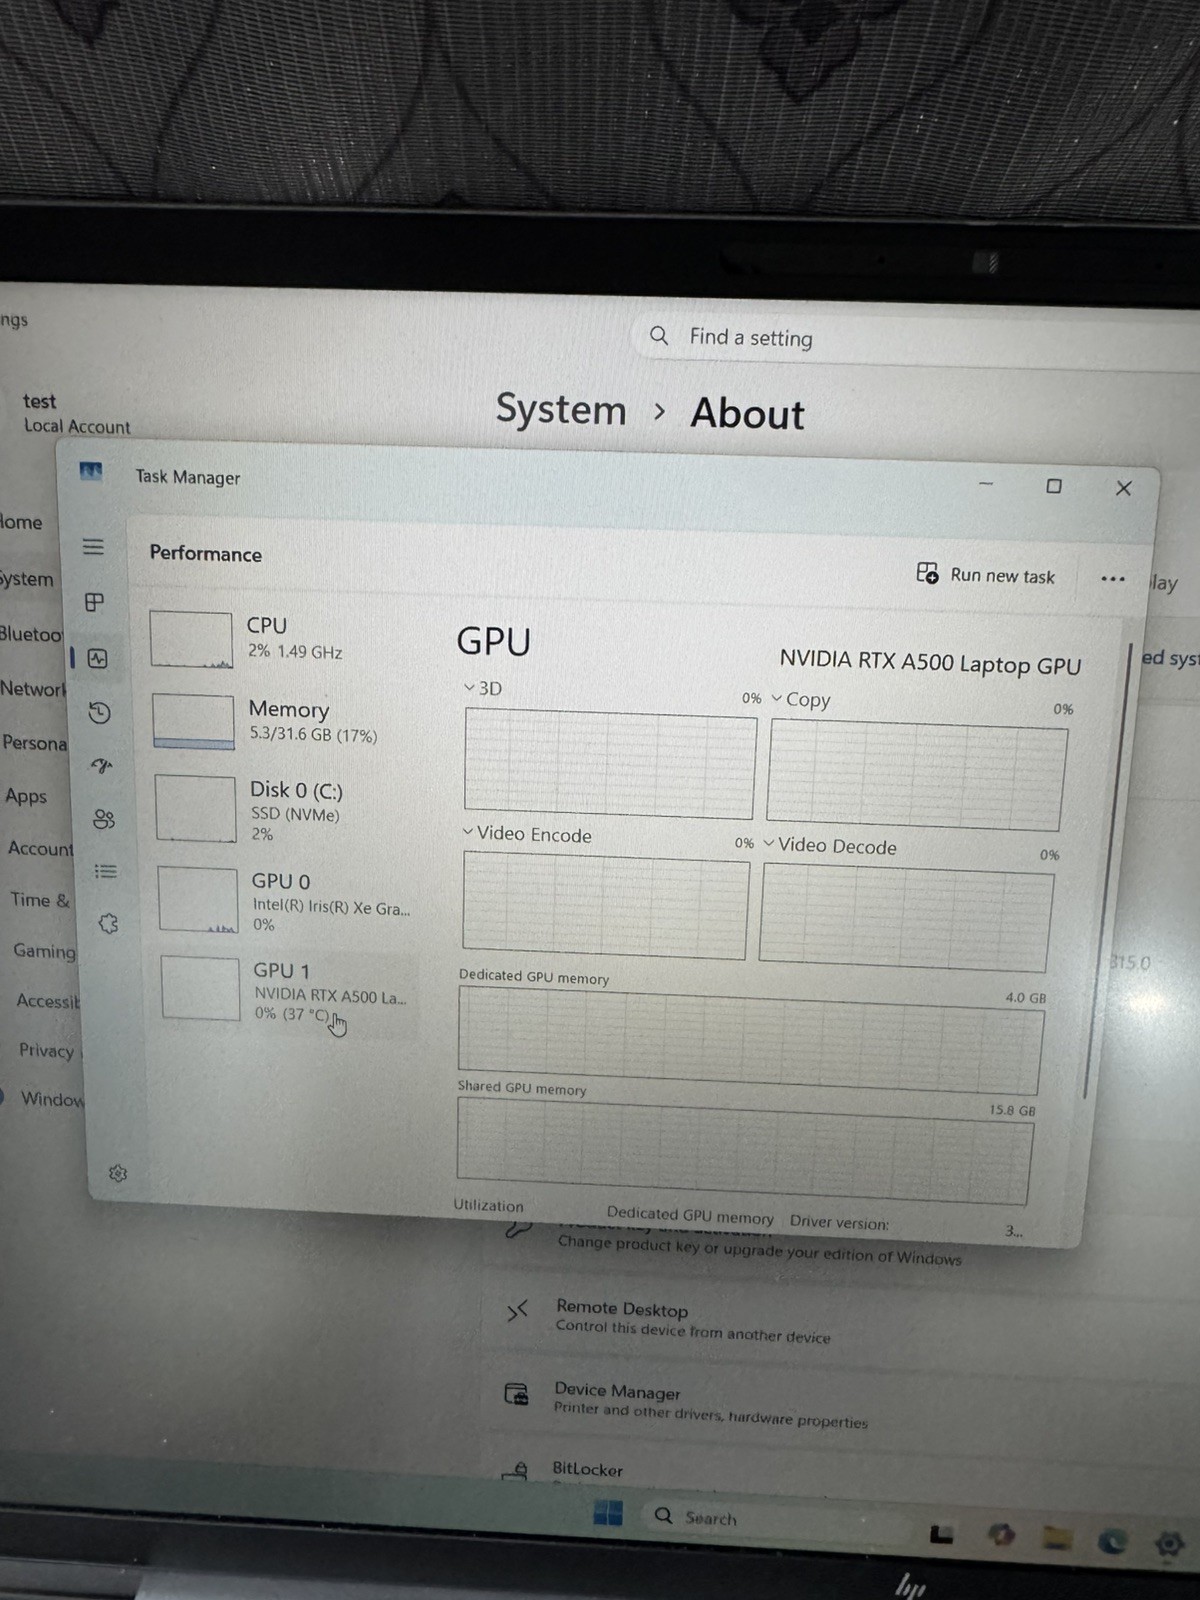This screenshot has height=1600, width=1200.
Task: Click the Run new task button
Action: (986, 574)
